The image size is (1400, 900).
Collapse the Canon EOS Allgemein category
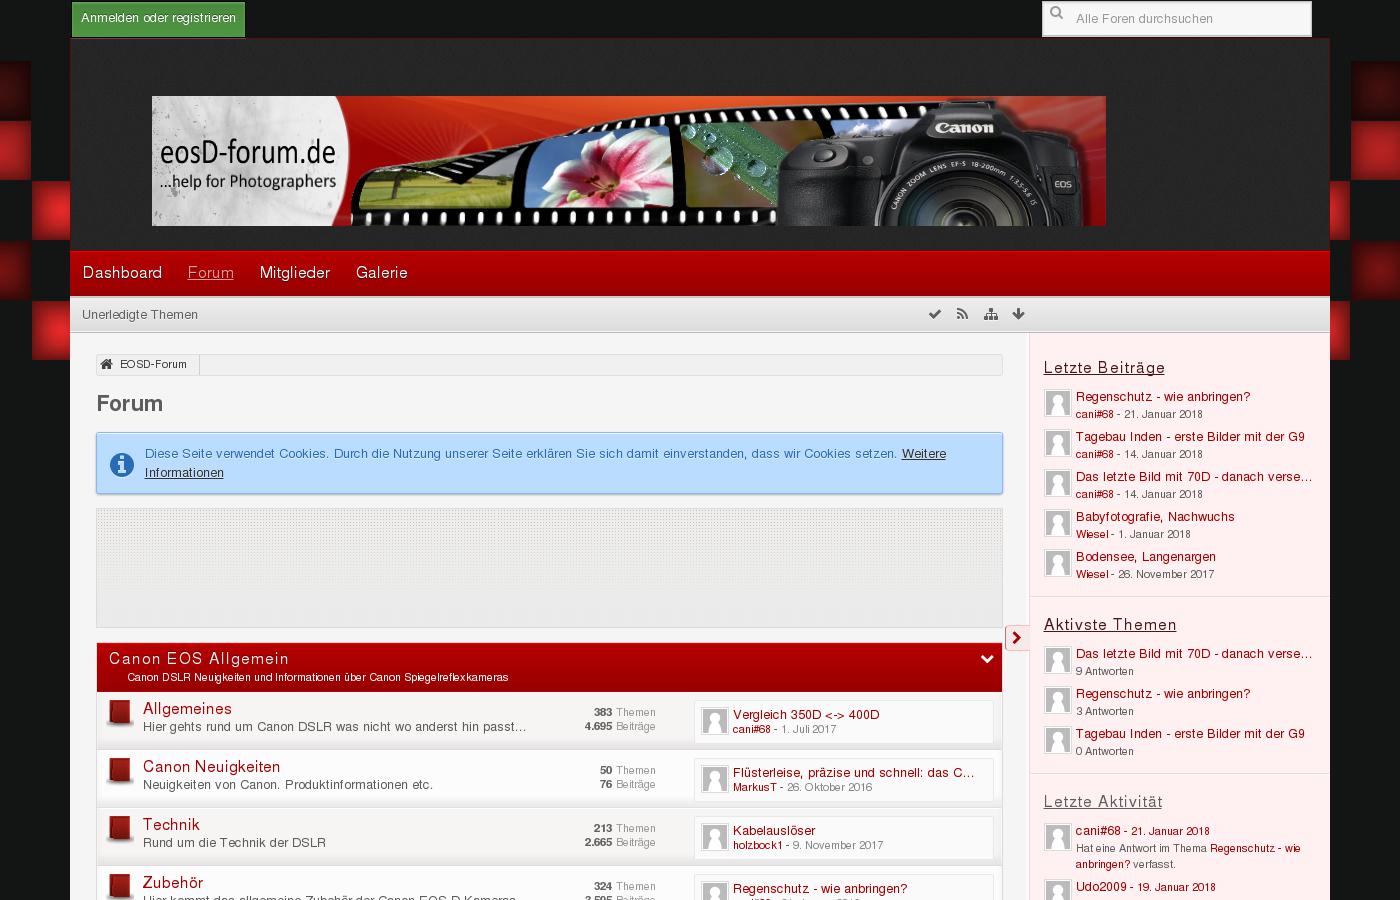pos(987,659)
